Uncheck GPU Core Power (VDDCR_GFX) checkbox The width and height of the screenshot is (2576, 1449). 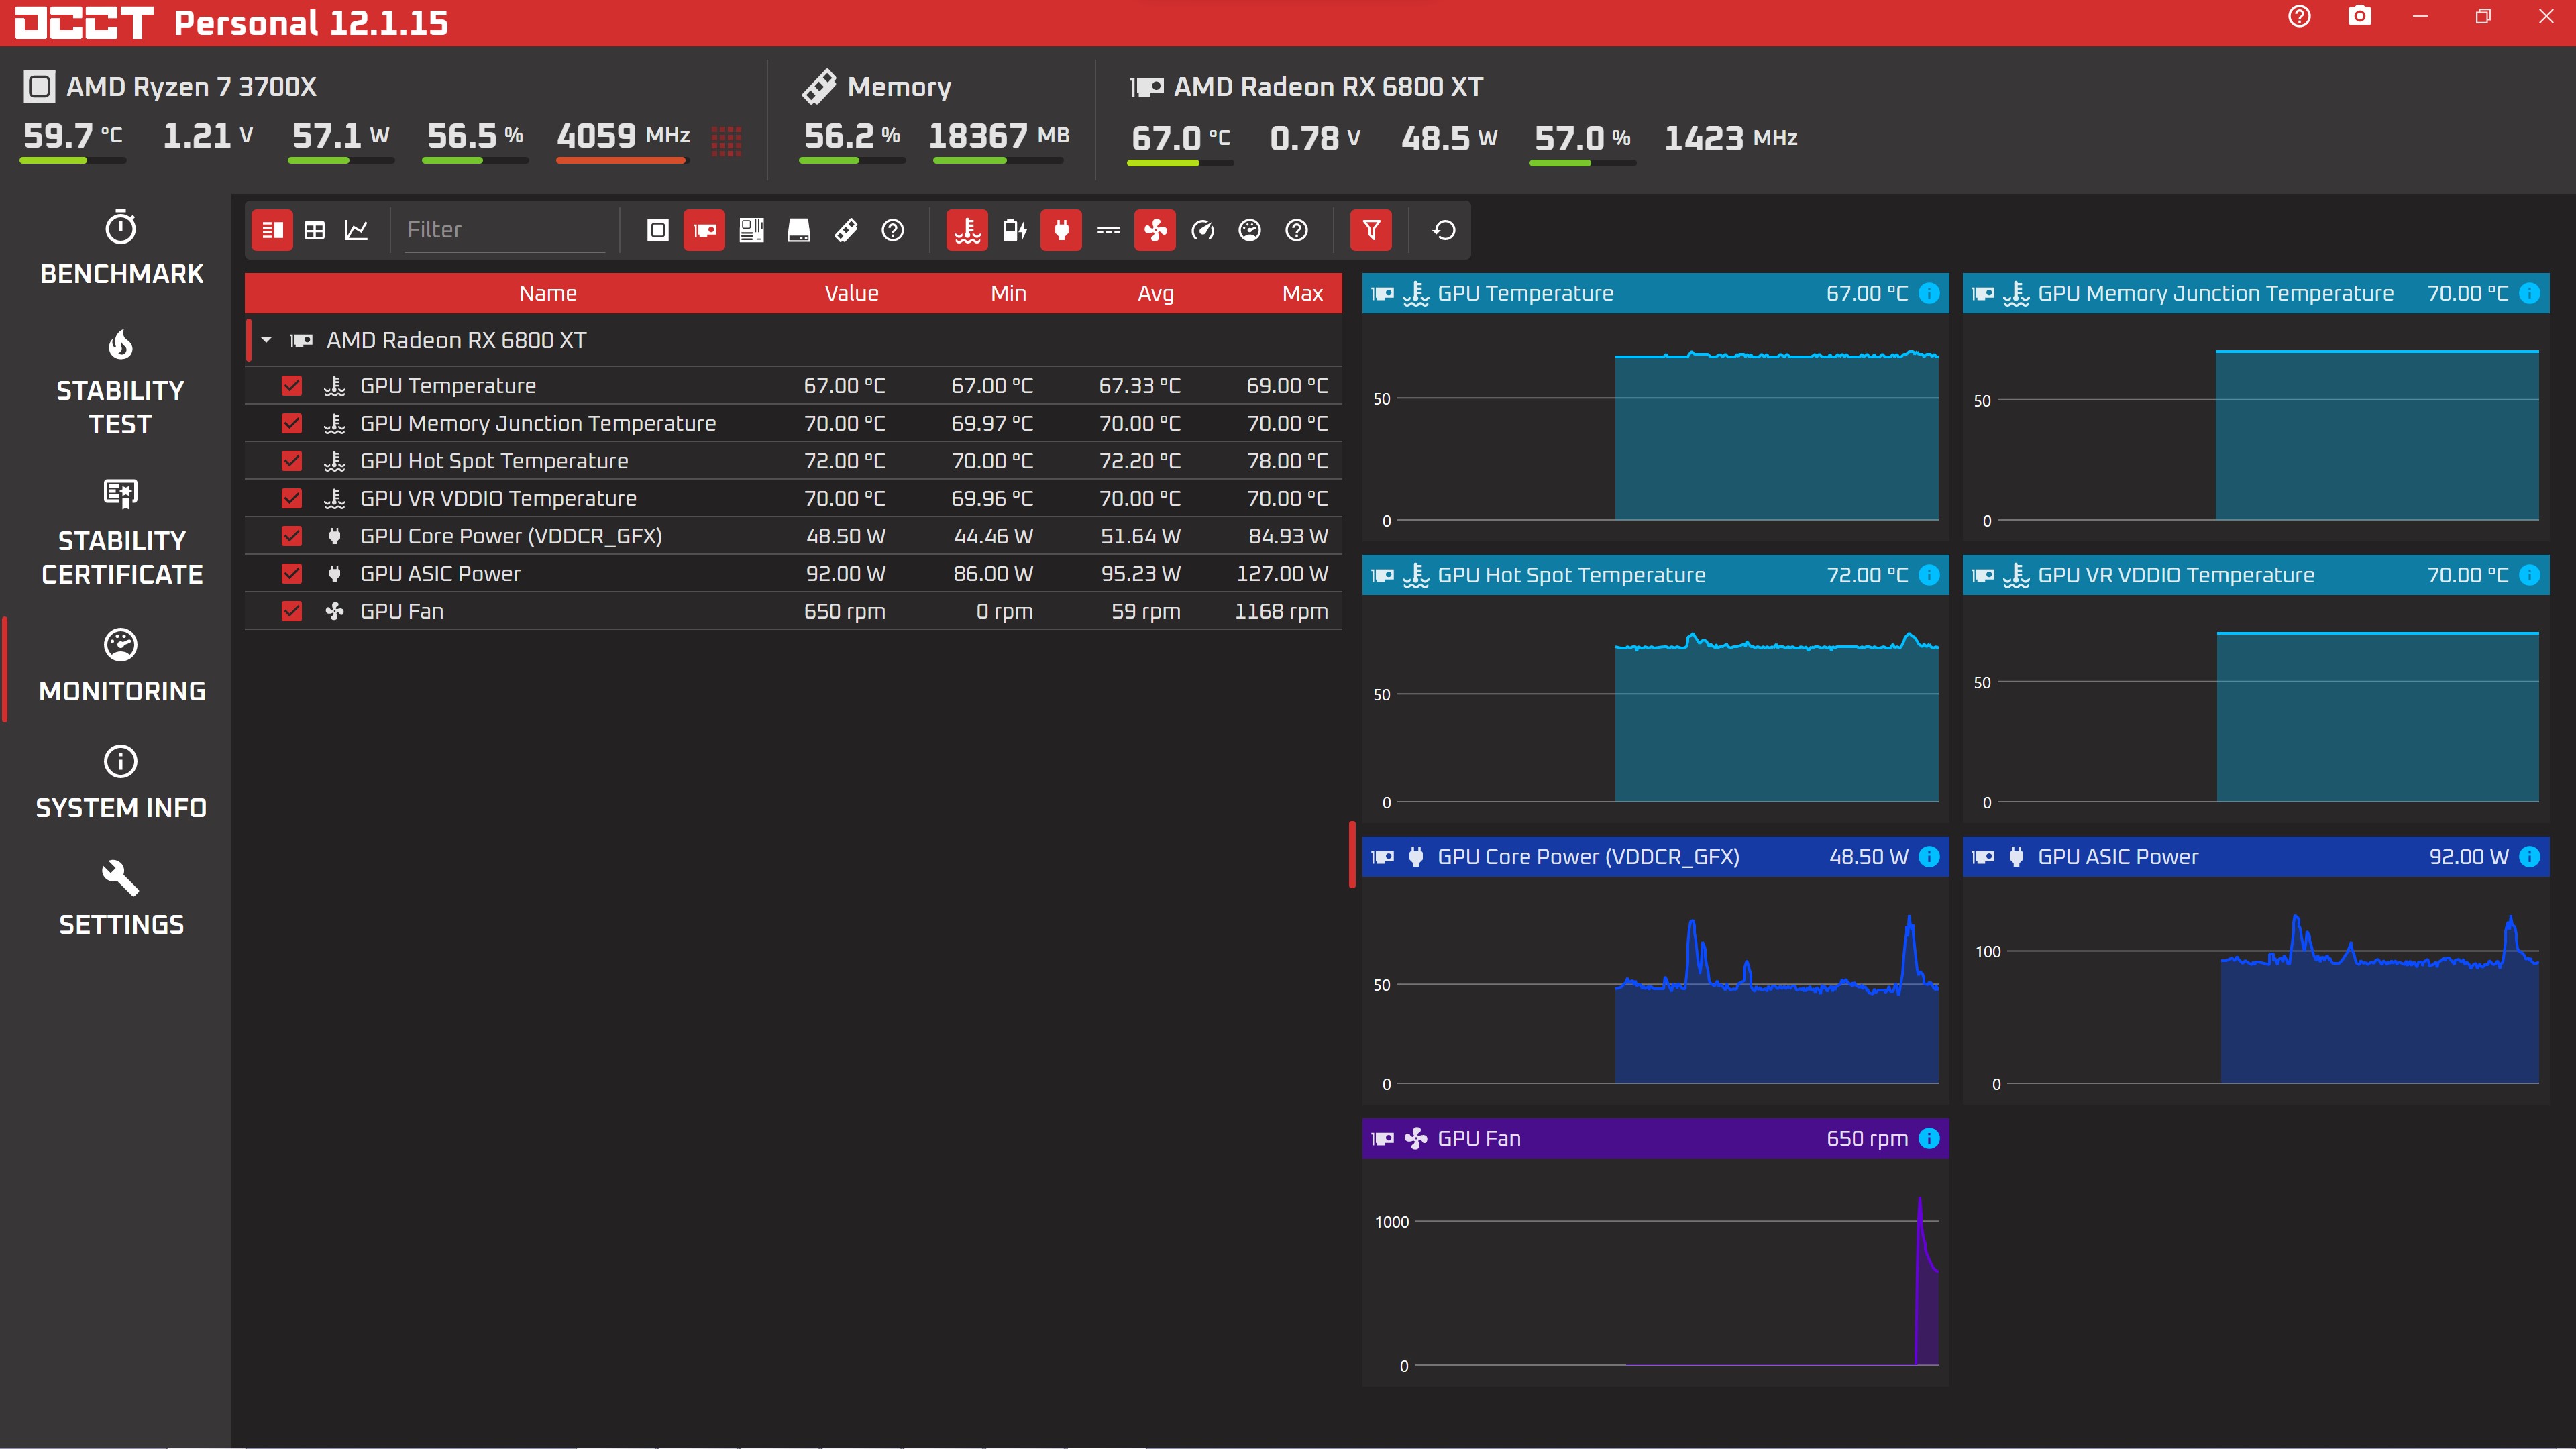[291, 536]
